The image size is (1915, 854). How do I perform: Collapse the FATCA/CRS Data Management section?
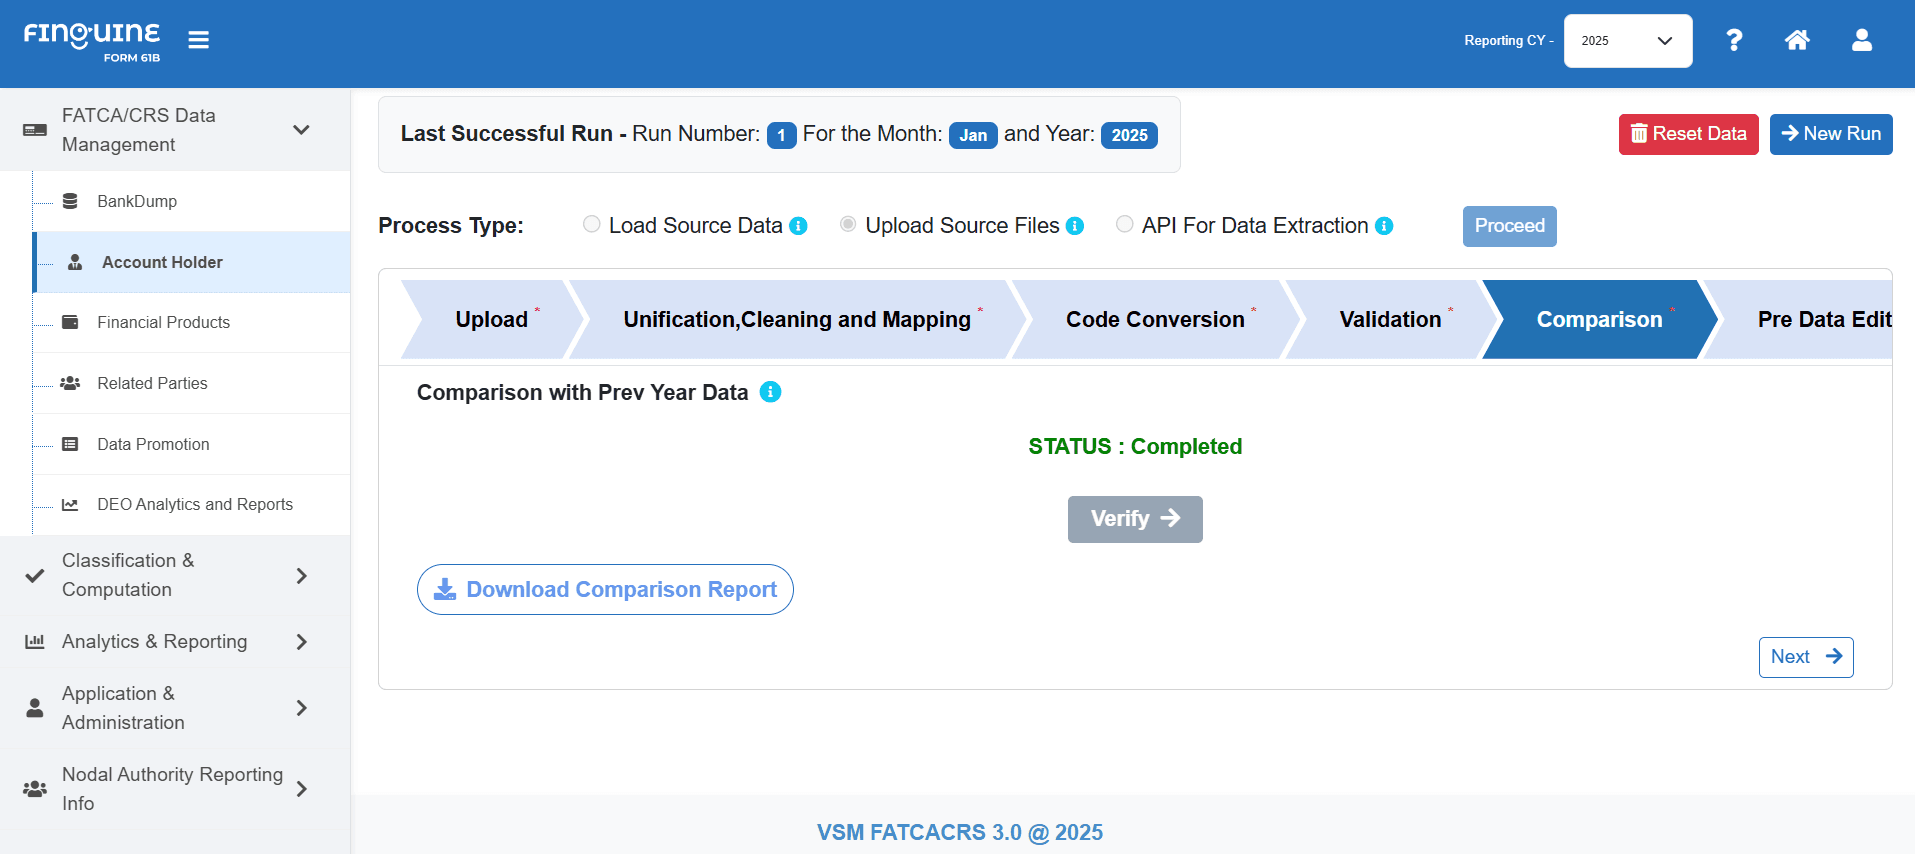pyautogui.click(x=300, y=130)
